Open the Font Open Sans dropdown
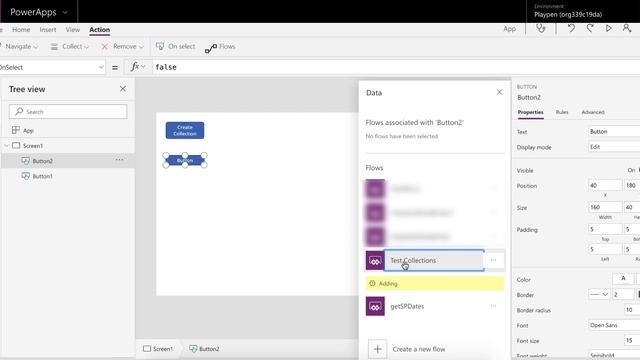 [x=614, y=325]
